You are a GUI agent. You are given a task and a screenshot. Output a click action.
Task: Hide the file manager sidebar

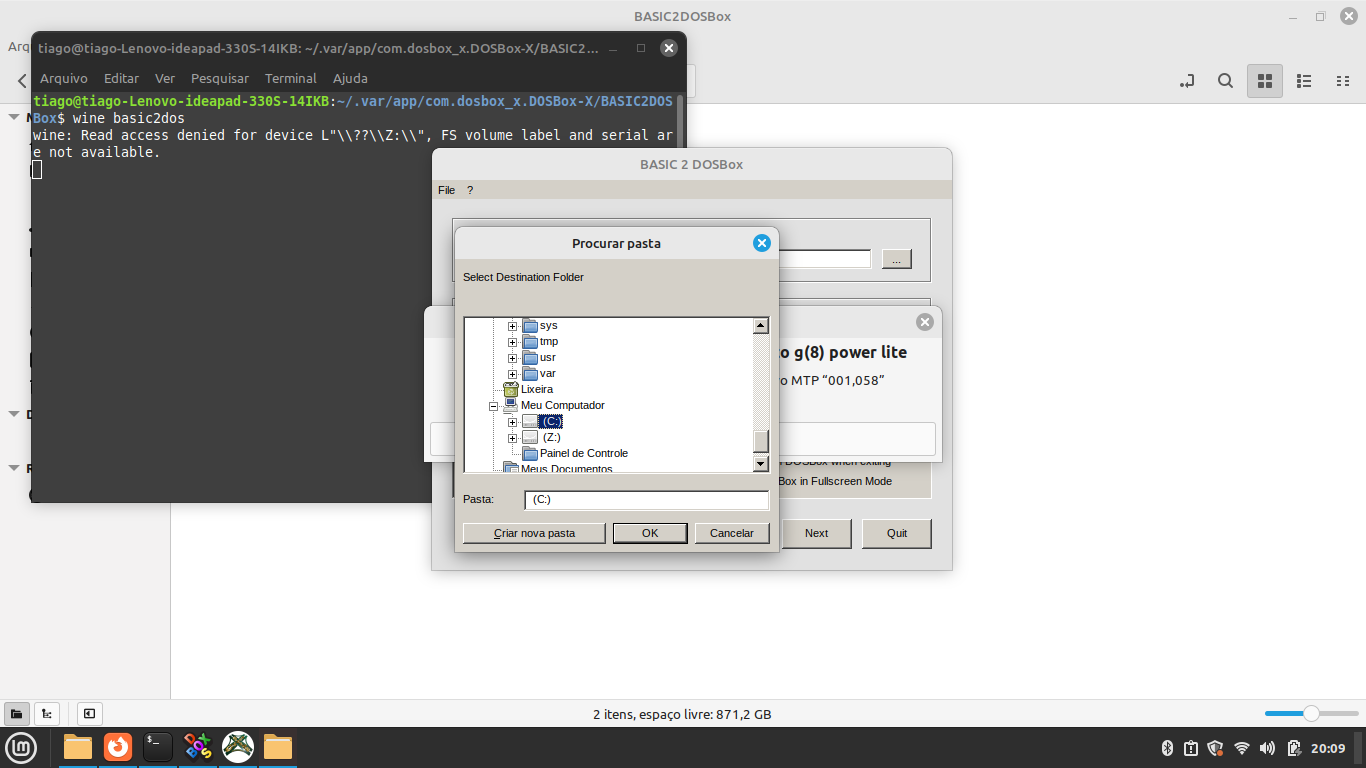pos(89,714)
